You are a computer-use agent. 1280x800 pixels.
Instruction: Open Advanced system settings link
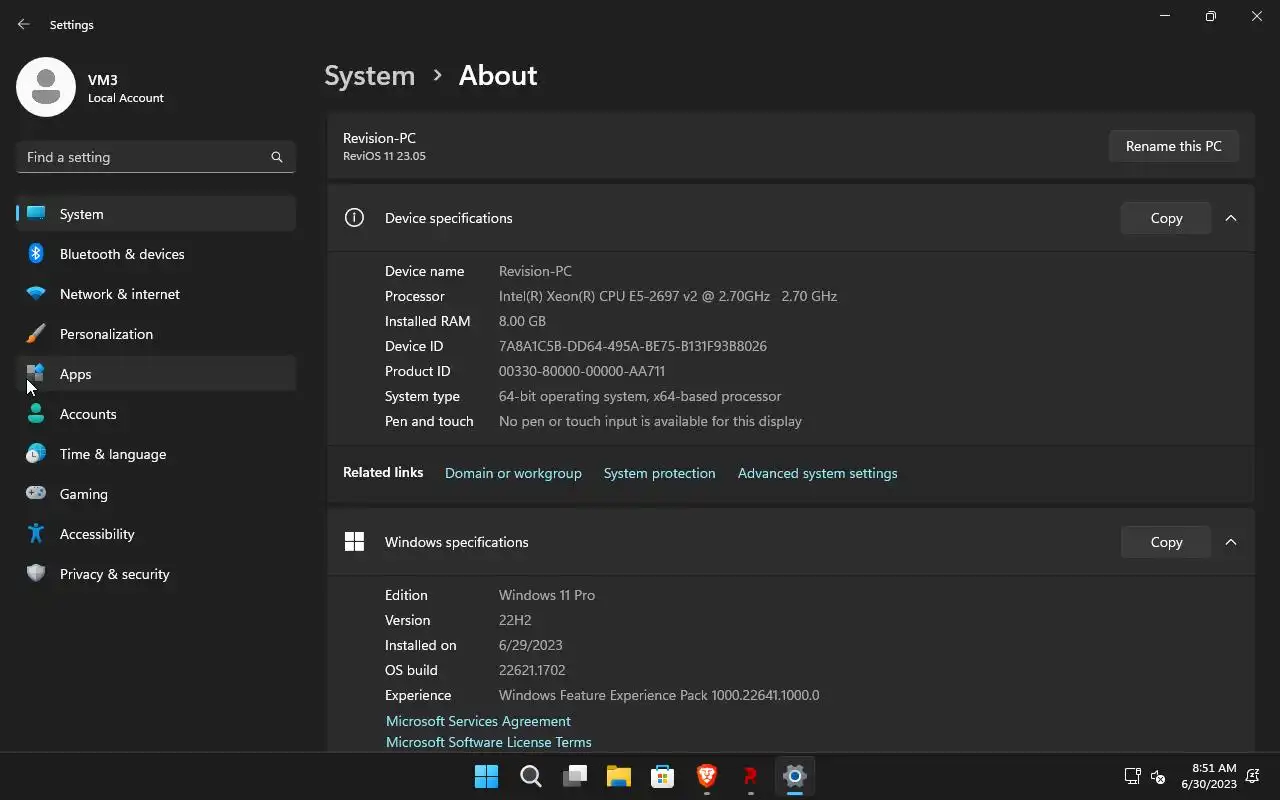click(x=817, y=473)
